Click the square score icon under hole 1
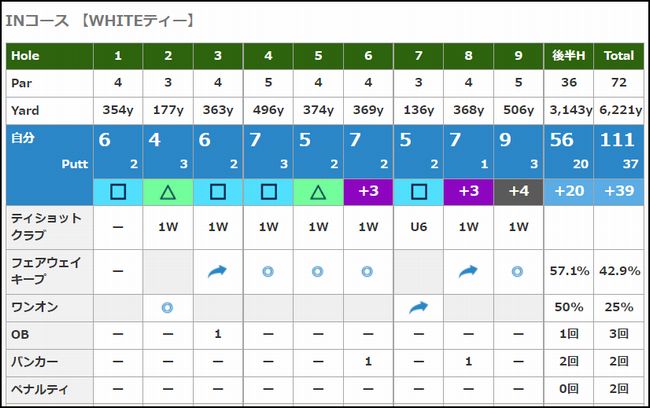Screen dimensions: 650x408 (118, 192)
